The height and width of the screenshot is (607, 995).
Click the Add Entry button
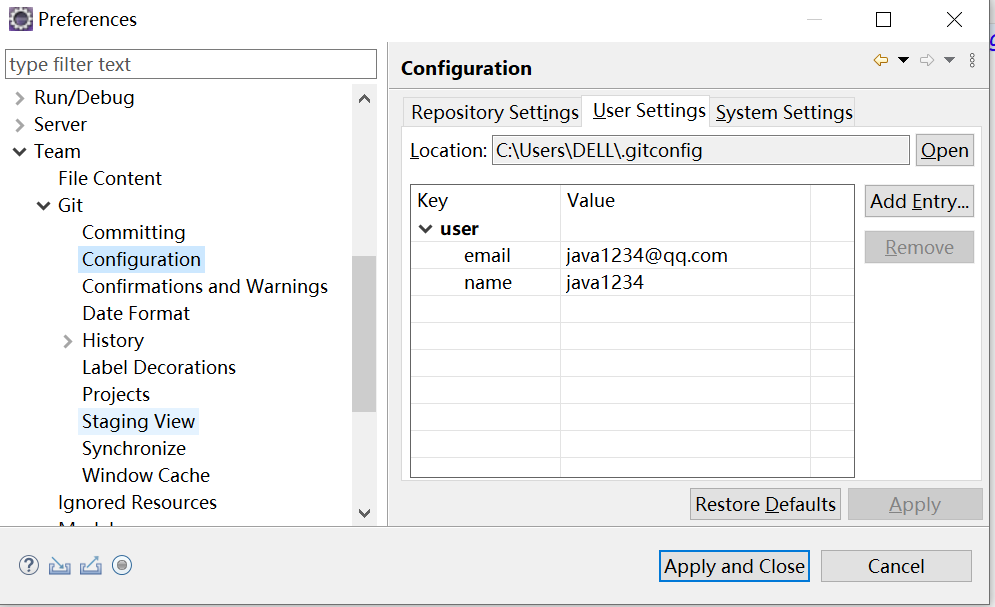pos(919,201)
